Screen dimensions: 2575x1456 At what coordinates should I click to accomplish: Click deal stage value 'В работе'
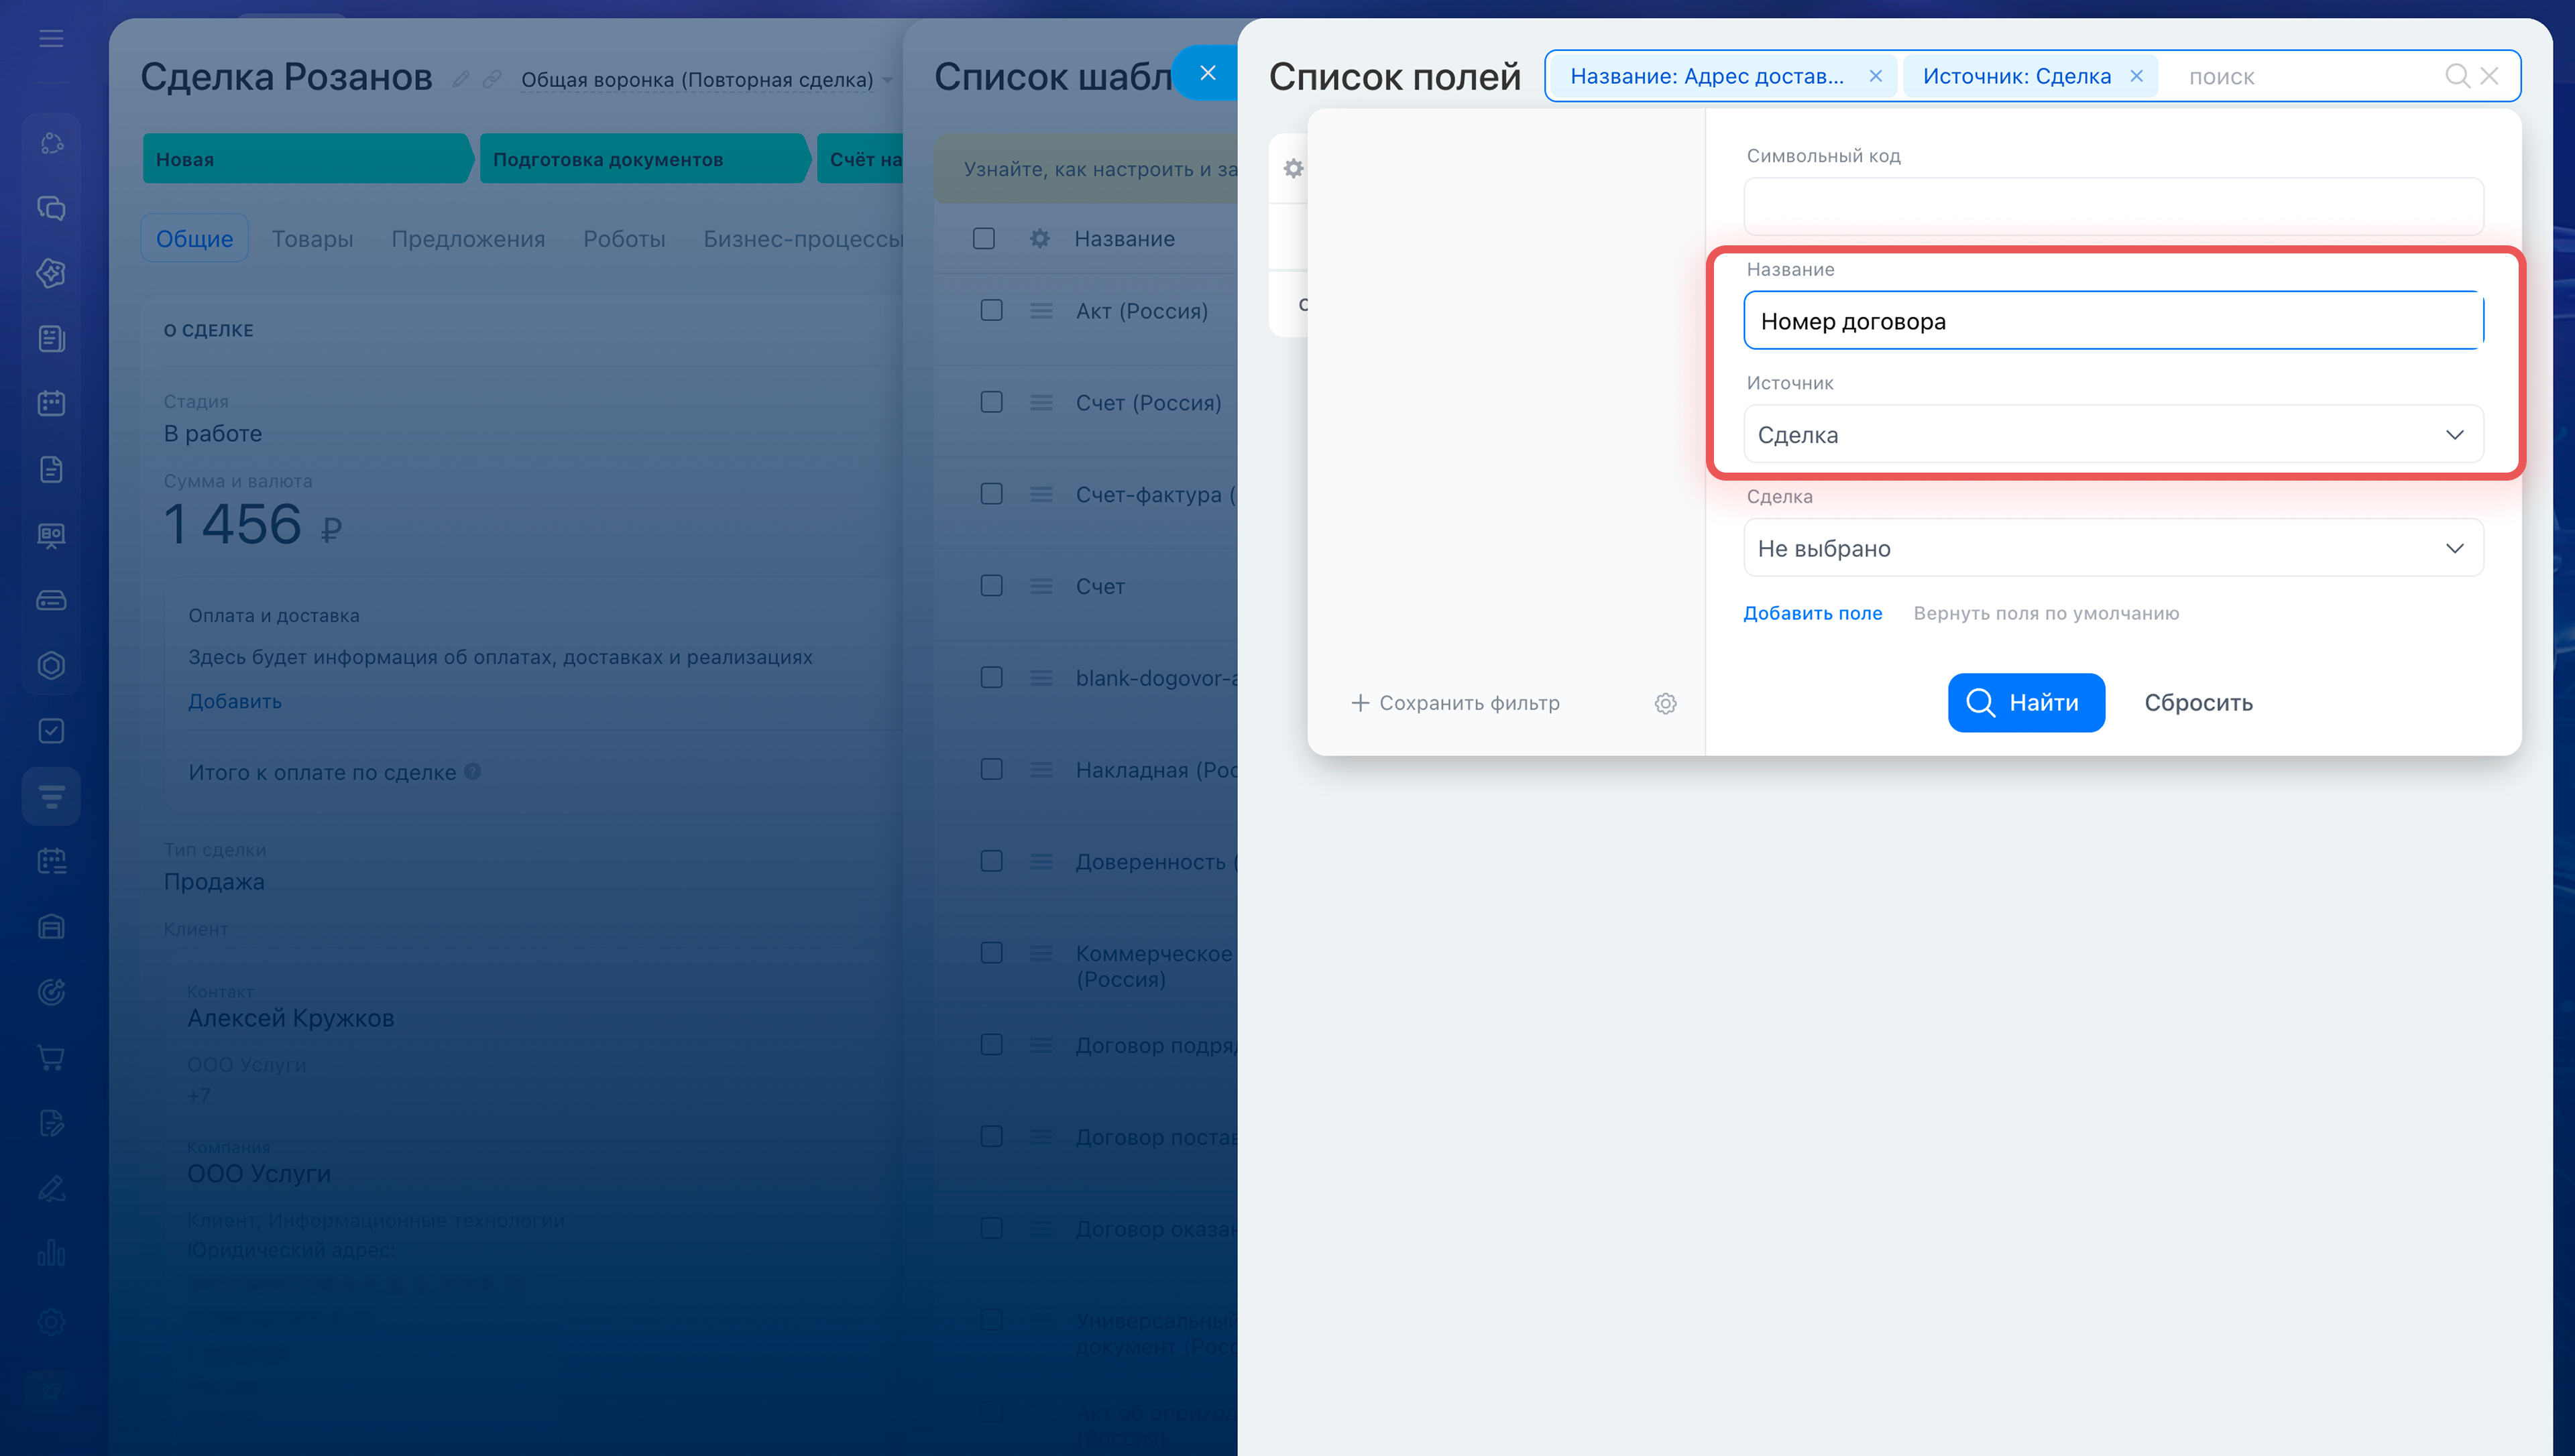(x=213, y=433)
